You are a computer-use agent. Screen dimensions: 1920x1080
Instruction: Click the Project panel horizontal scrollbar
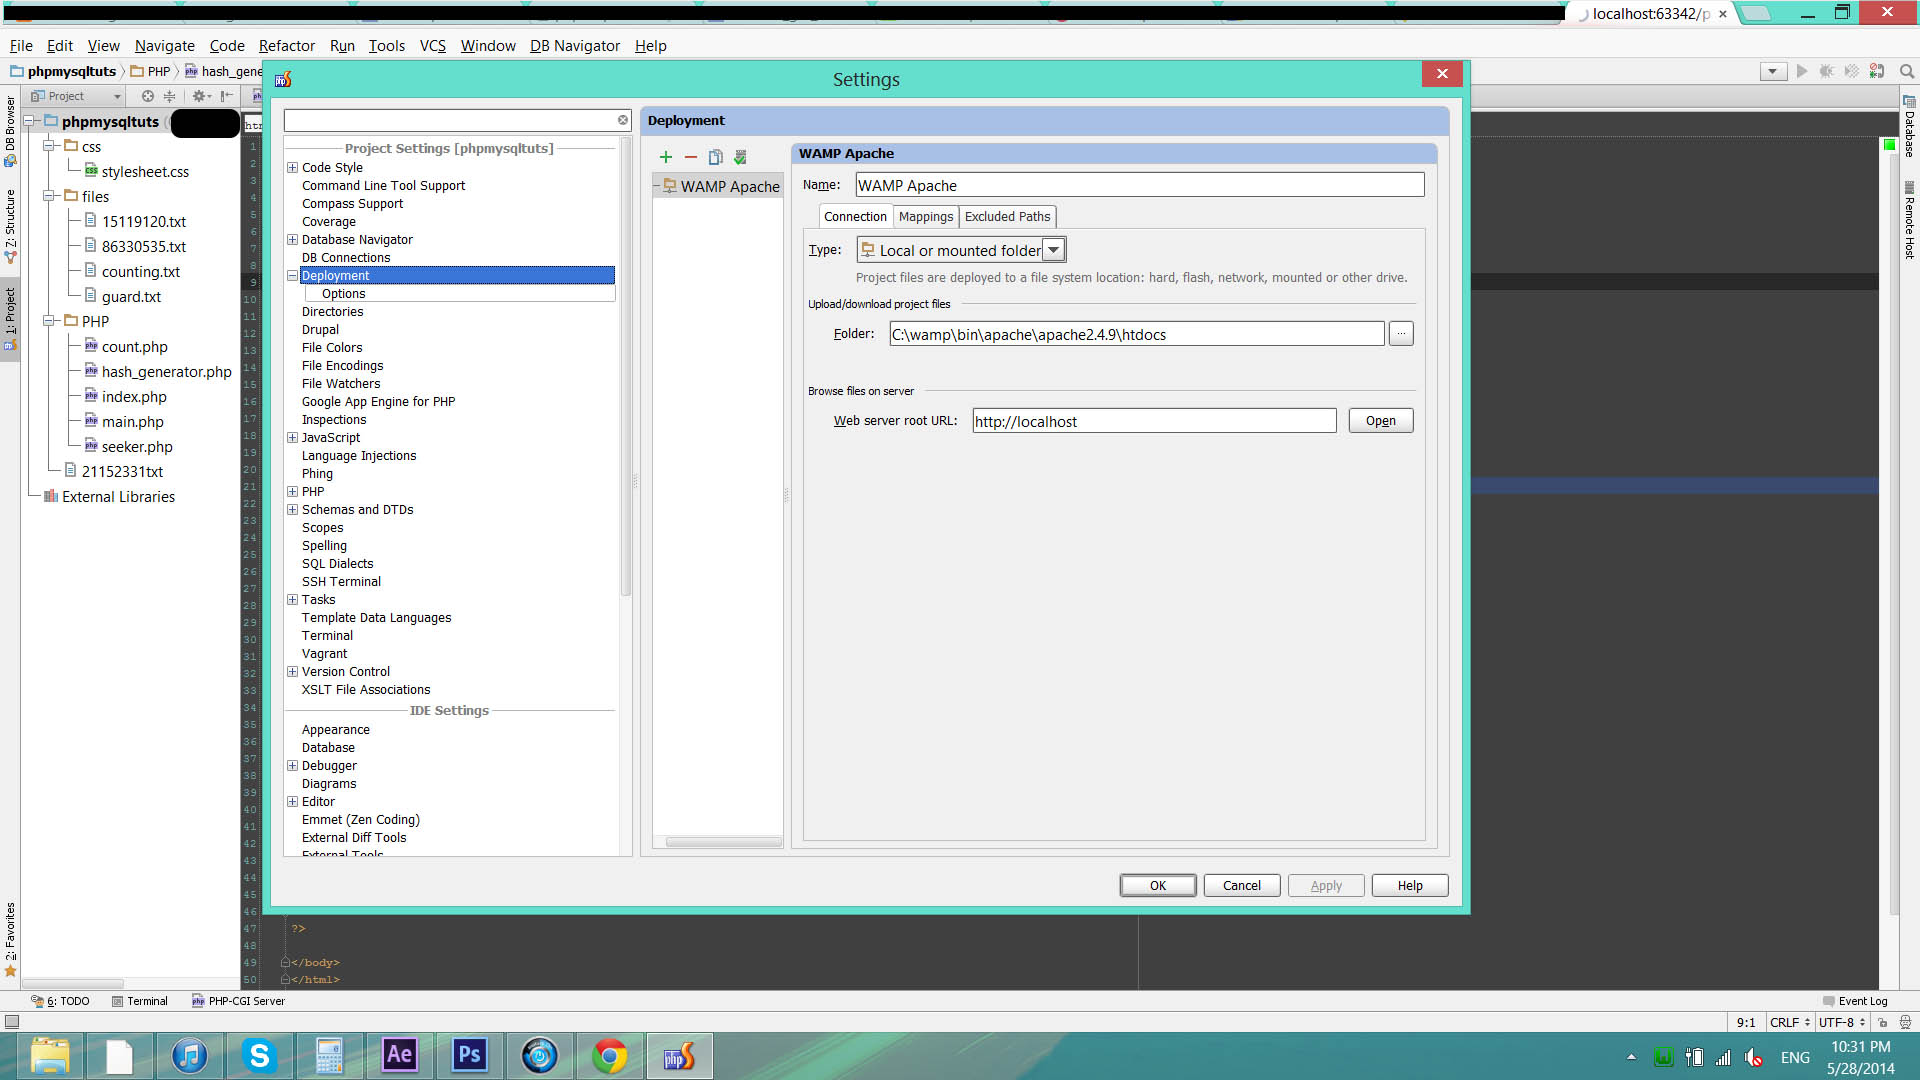coord(73,984)
